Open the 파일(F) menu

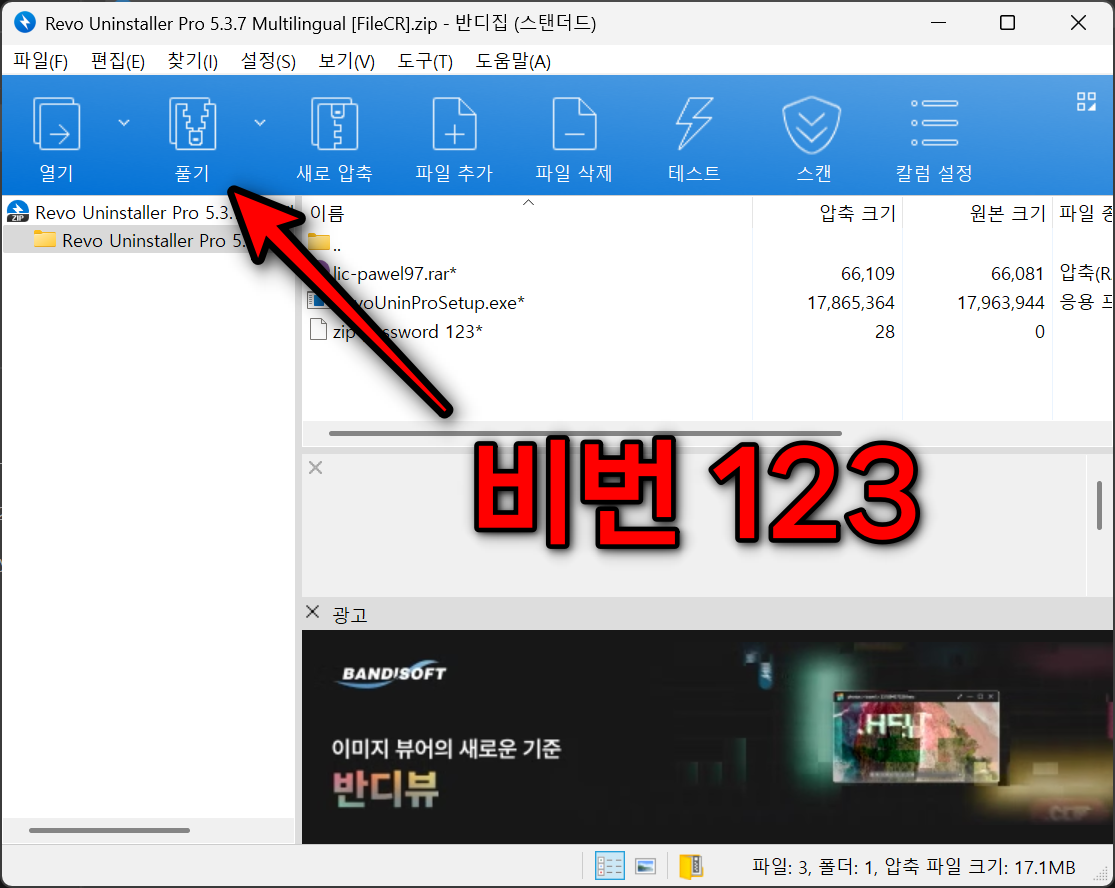point(41,61)
